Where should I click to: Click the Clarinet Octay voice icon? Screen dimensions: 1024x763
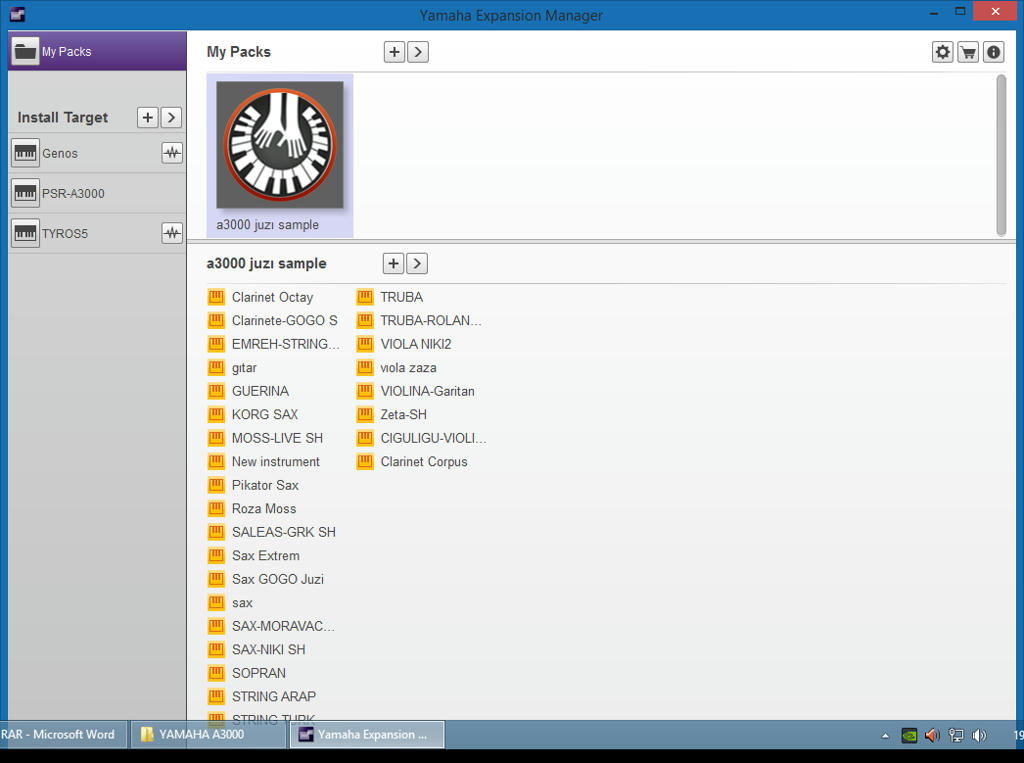216,297
